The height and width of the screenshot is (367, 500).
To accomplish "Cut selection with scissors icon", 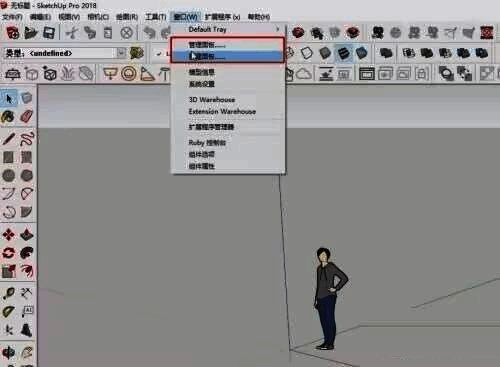I will click(71, 33).
